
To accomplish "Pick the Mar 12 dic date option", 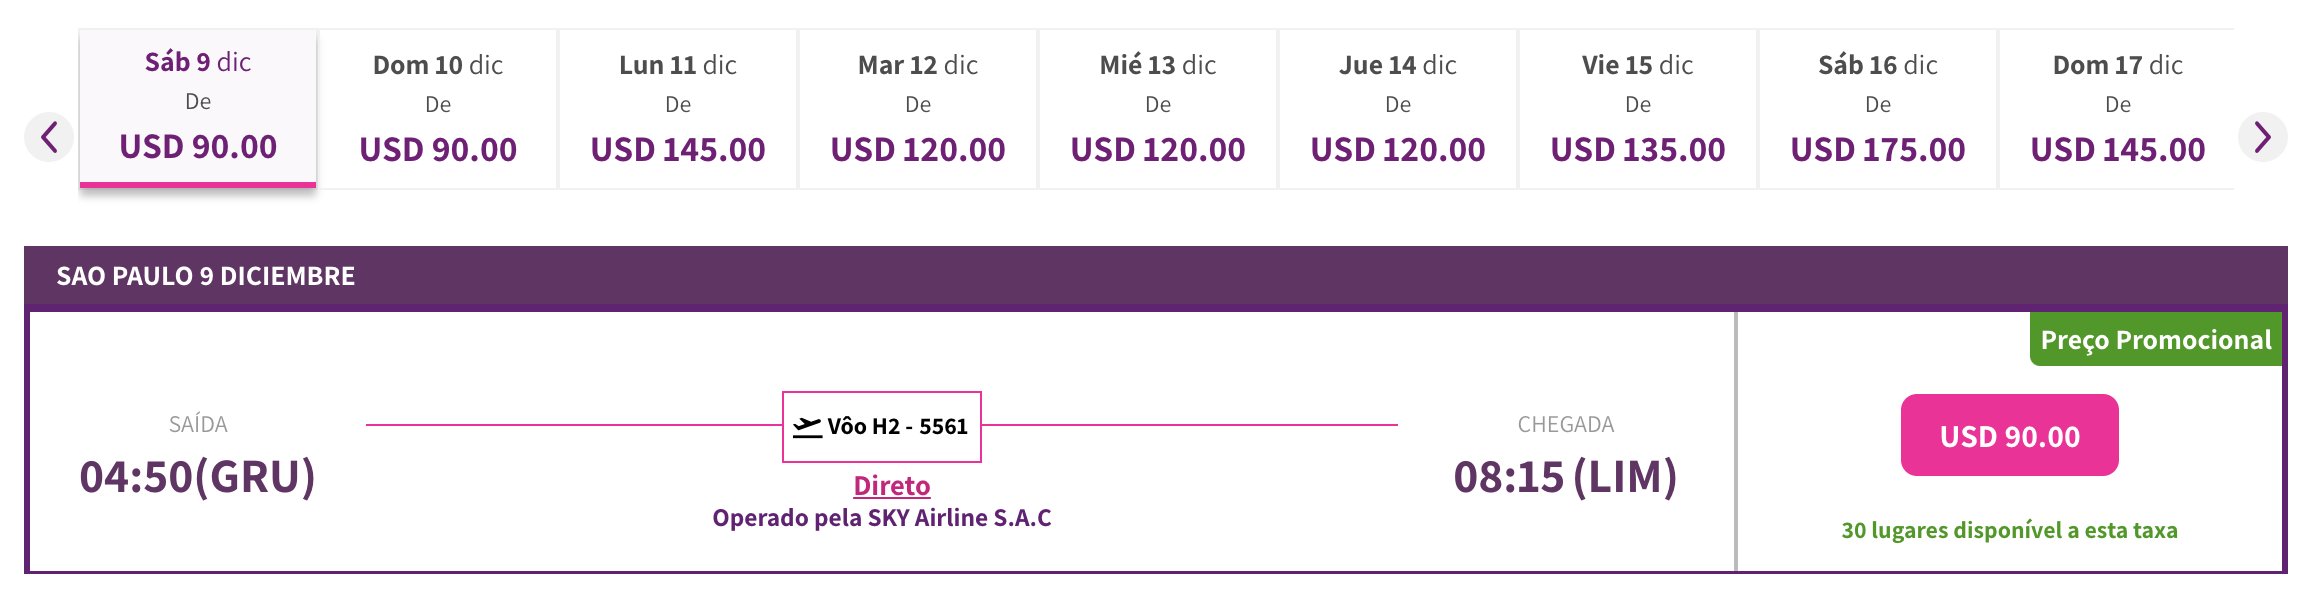I will tap(918, 108).
